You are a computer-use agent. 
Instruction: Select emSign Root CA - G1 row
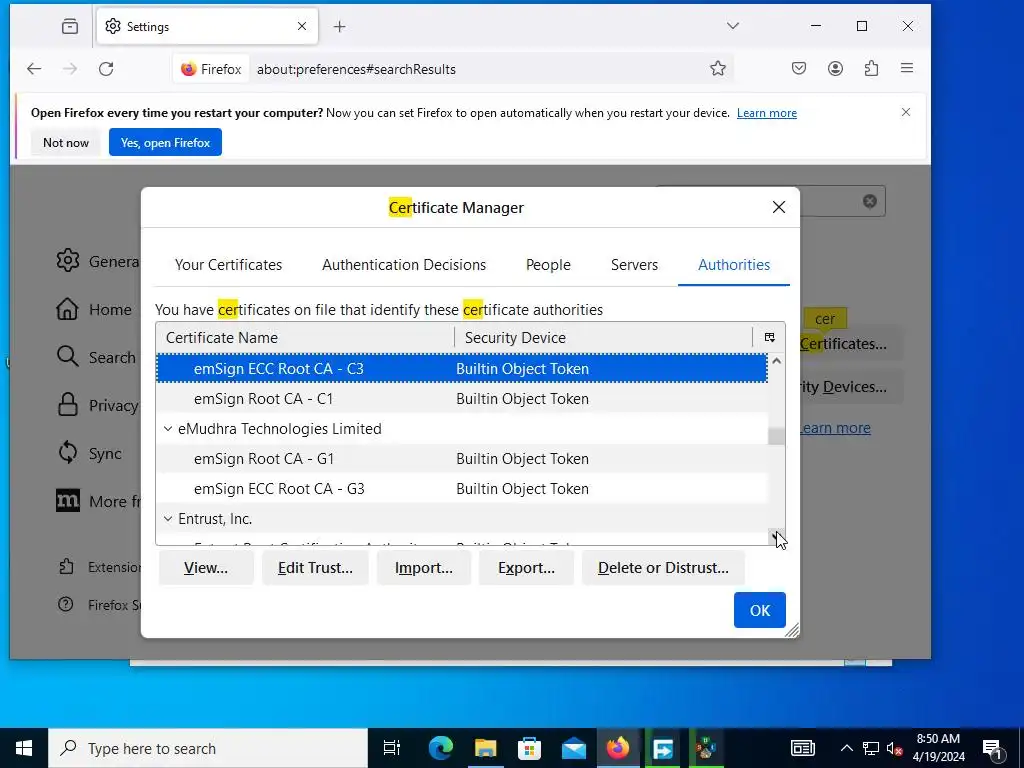tap(462, 458)
